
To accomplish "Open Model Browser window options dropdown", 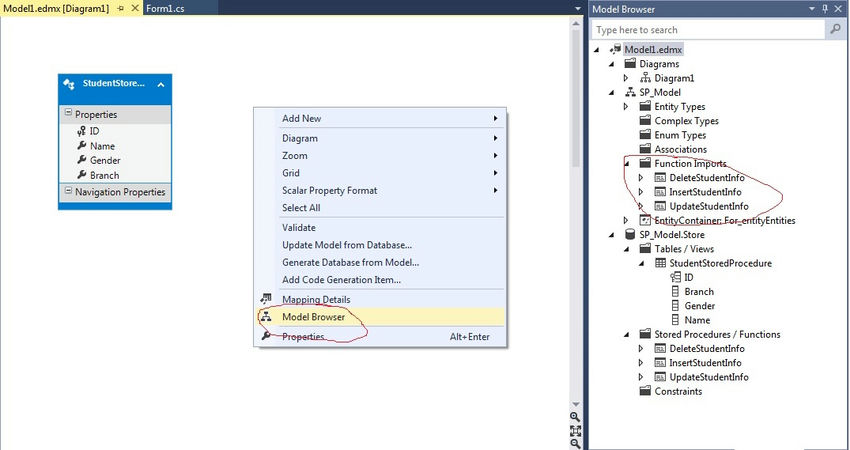I will click(812, 9).
